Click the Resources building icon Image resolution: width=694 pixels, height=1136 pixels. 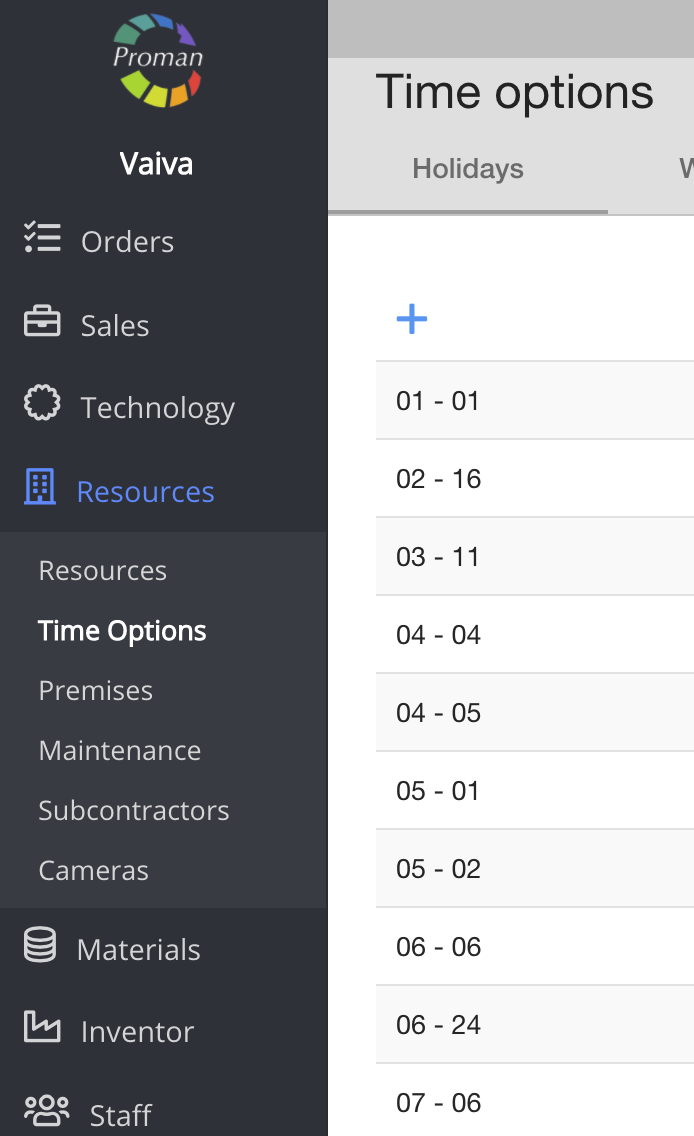[x=40, y=489]
